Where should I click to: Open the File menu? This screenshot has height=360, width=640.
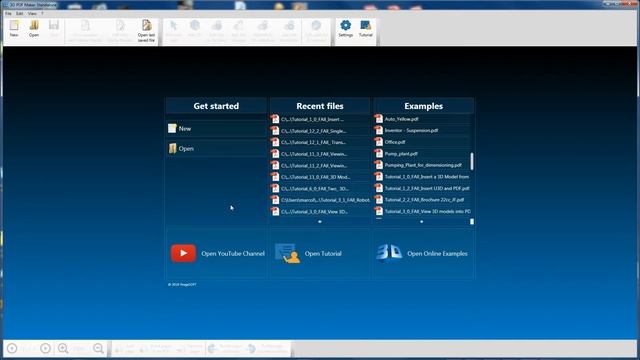pos(8,13)
